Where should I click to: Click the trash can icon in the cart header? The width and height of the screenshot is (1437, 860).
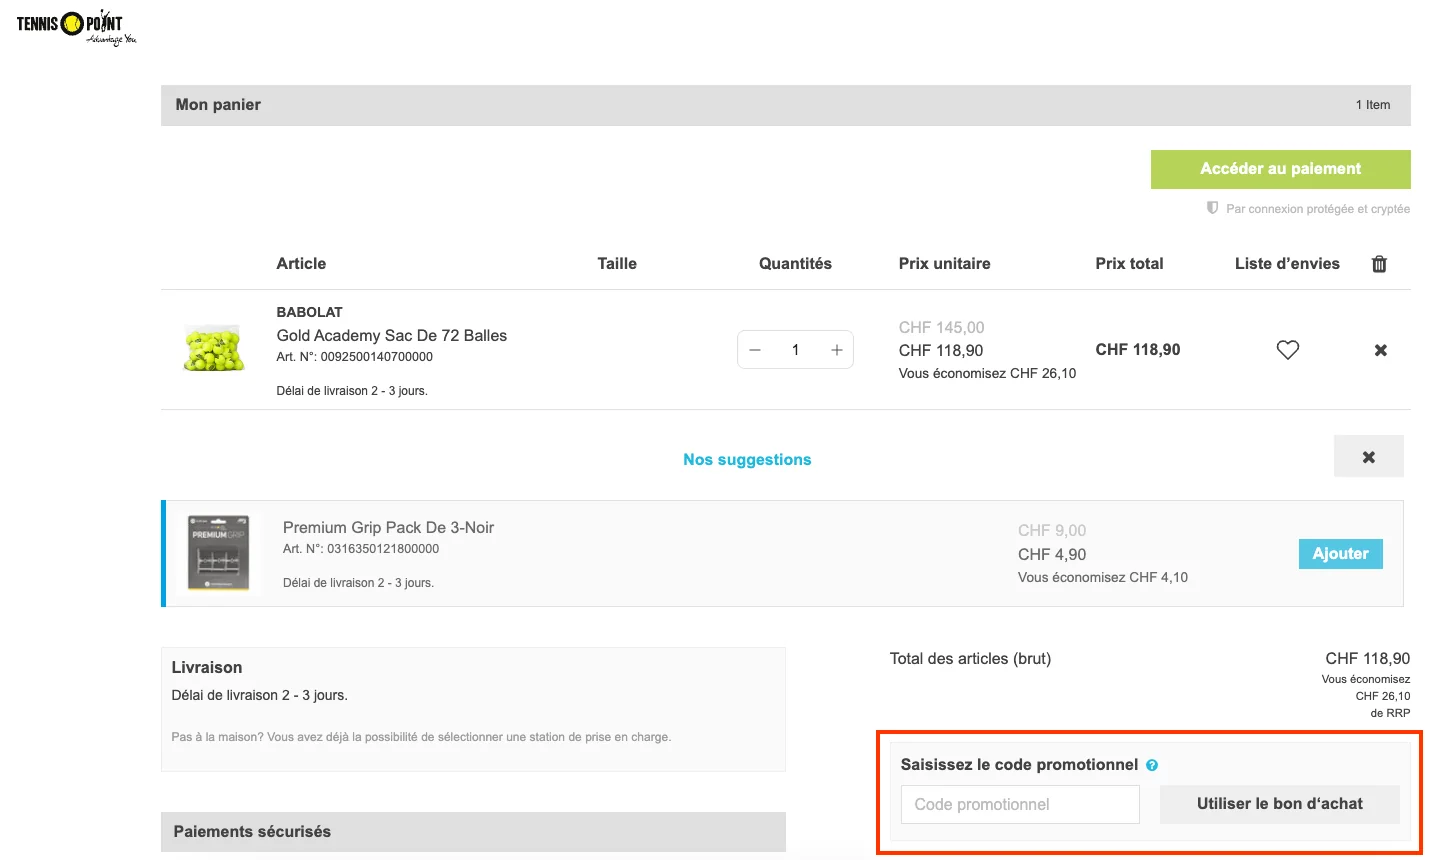(1379, 263)
